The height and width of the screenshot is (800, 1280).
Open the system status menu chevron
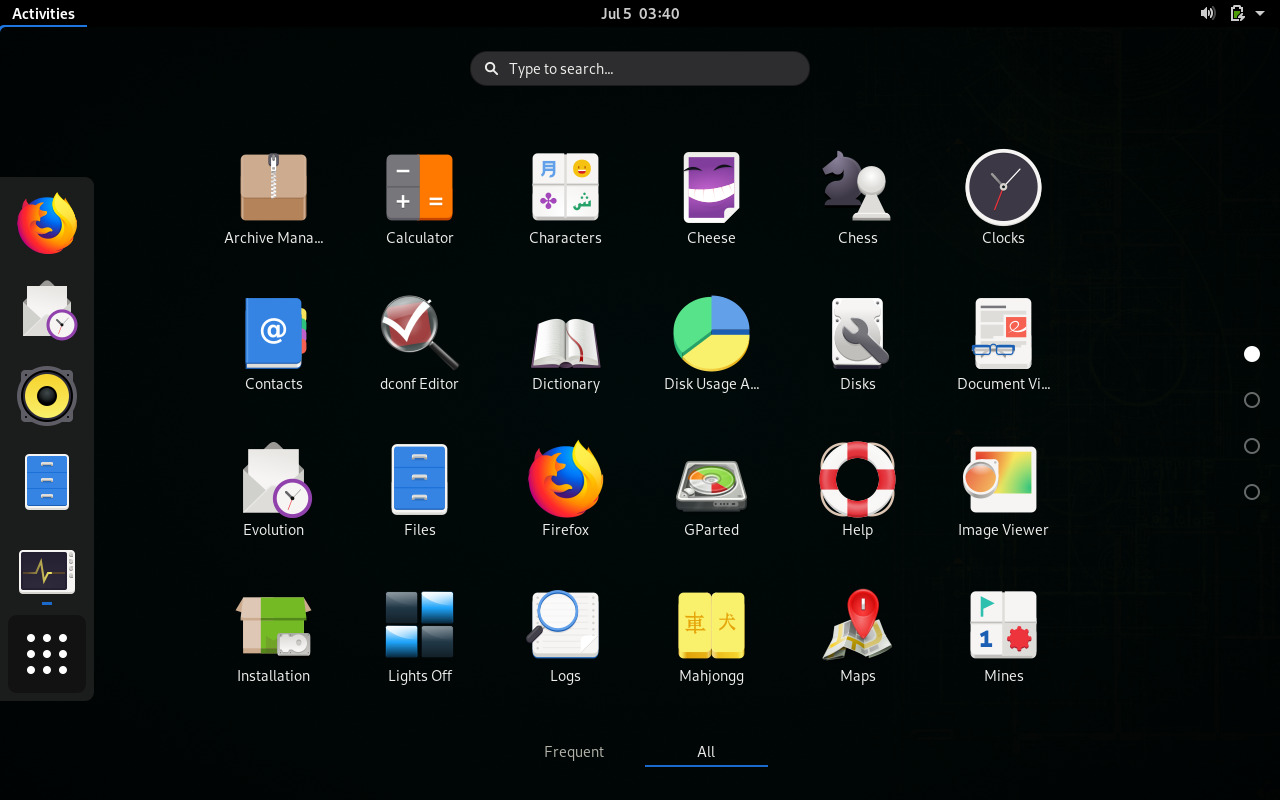click(x=1259, y=14)
